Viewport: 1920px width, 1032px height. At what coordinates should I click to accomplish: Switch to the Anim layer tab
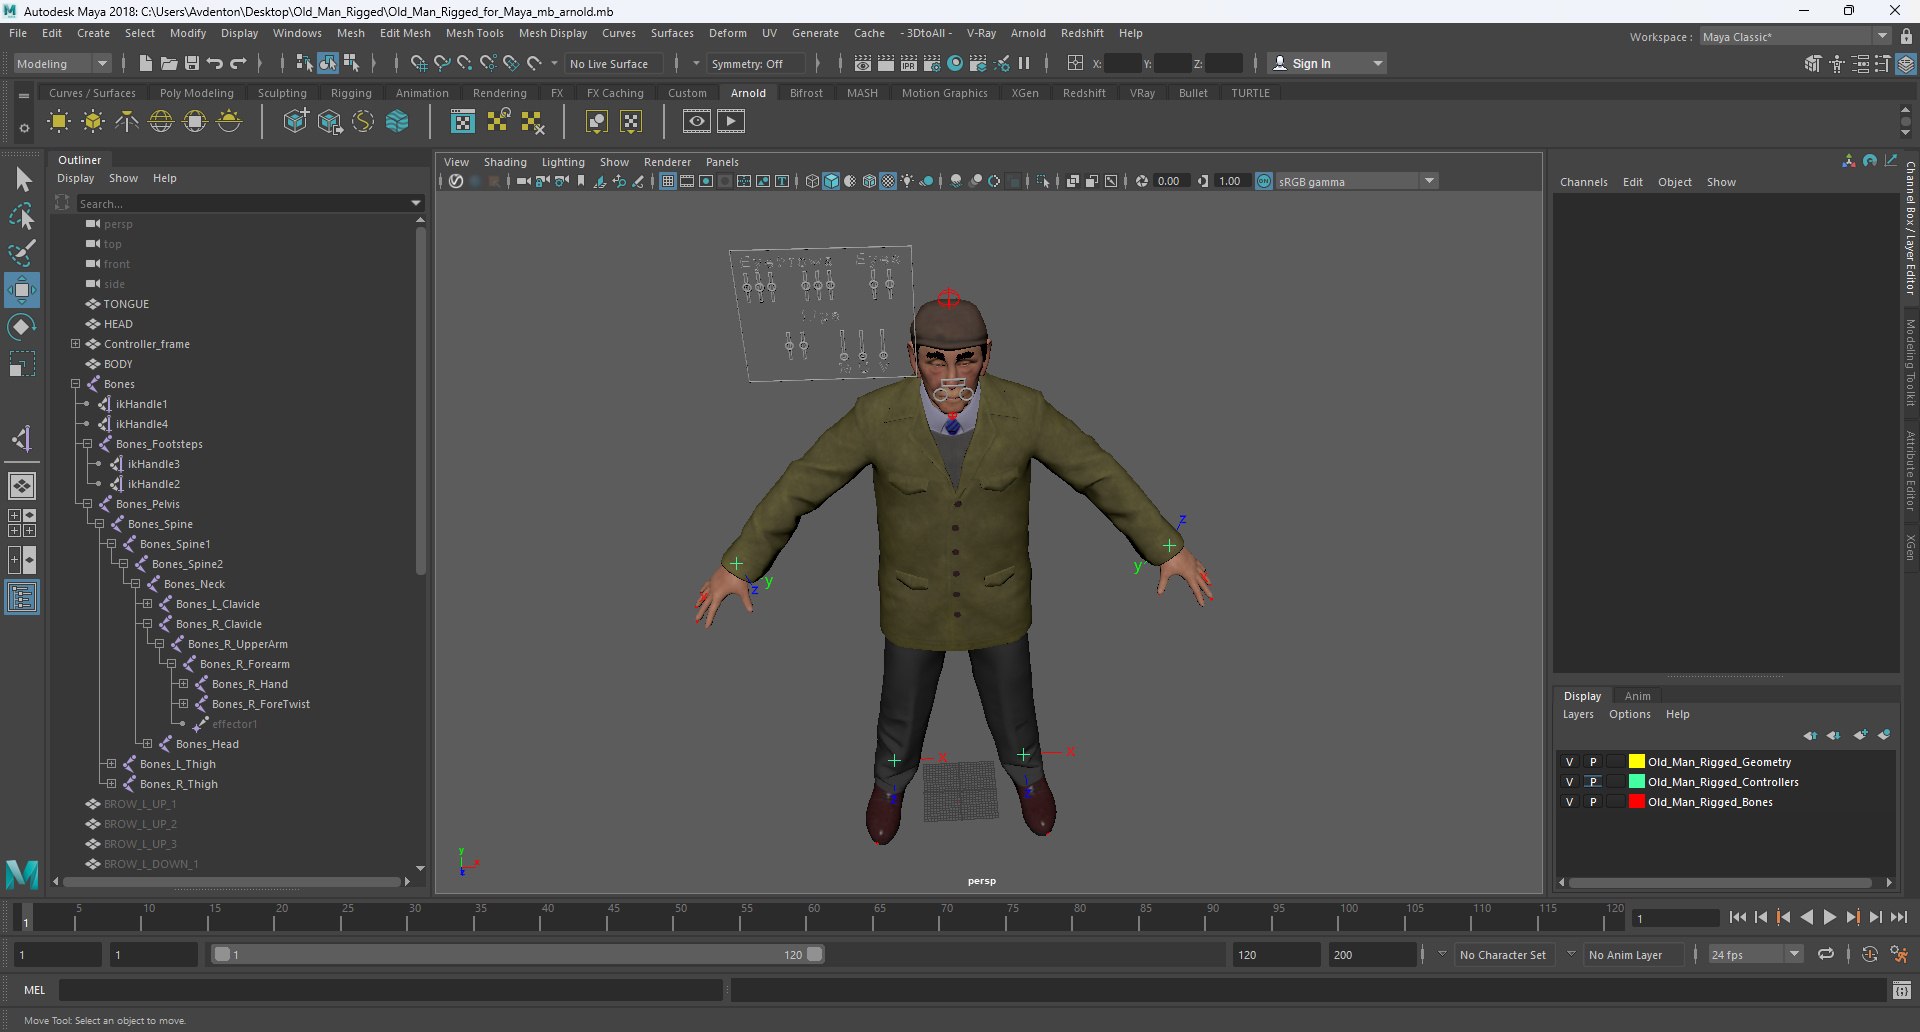[x=1637, y=696]
